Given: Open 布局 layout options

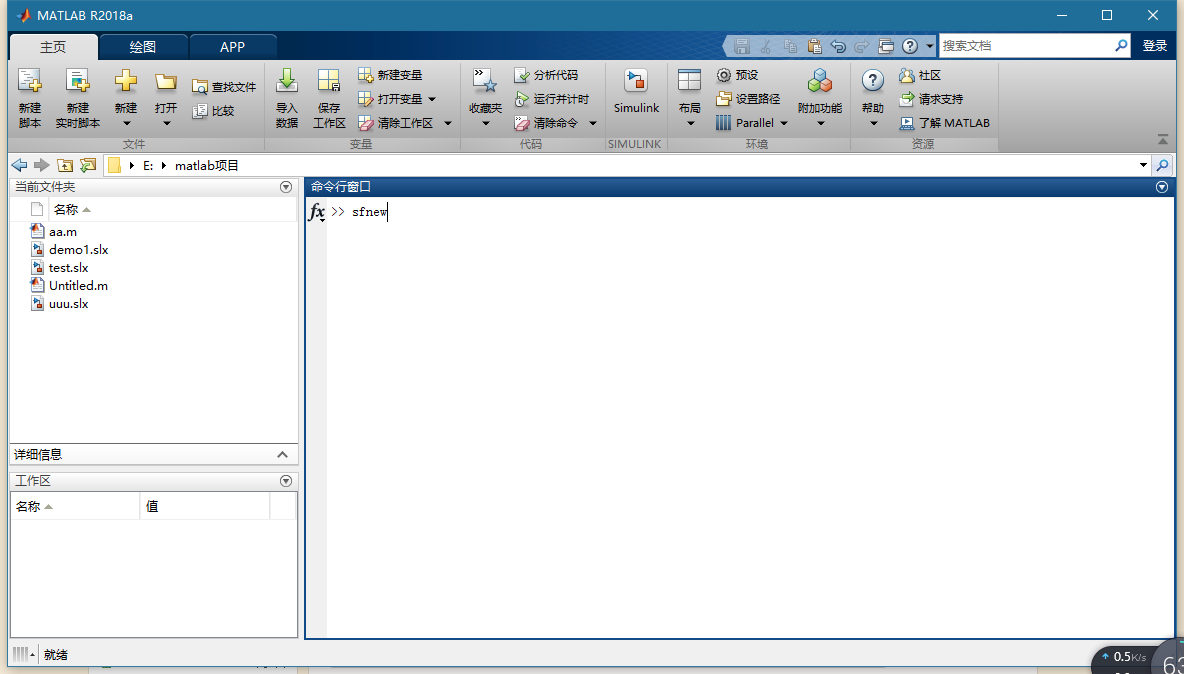Looking at the screenshot, I should pyautogui.click(x=689, y=98).
